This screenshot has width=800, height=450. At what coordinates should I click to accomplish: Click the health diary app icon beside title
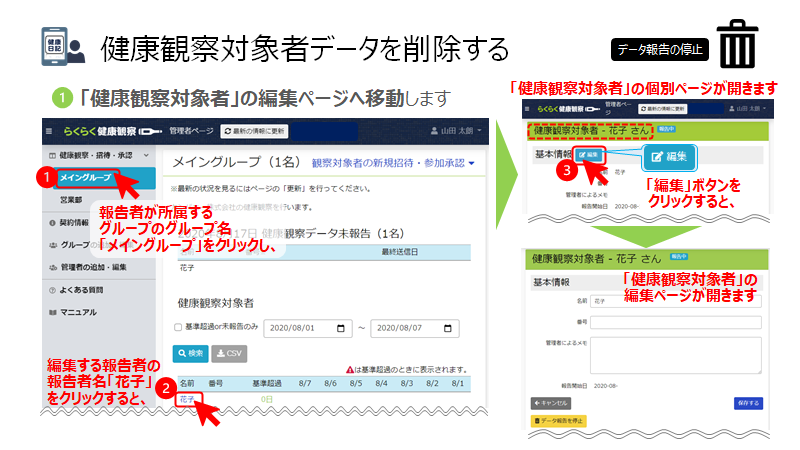click(x=57, y=48)
